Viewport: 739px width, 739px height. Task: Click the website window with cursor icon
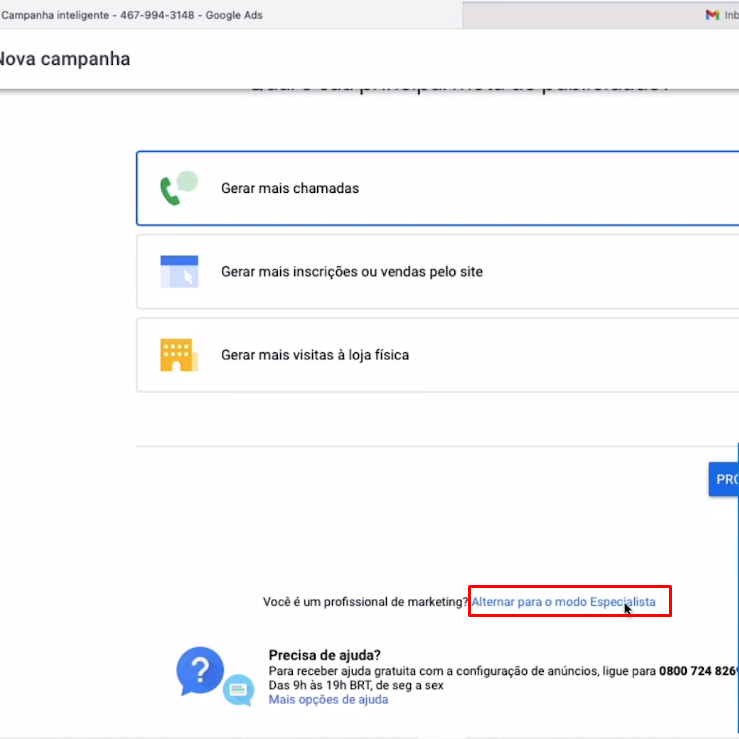(x=179, y=271)
